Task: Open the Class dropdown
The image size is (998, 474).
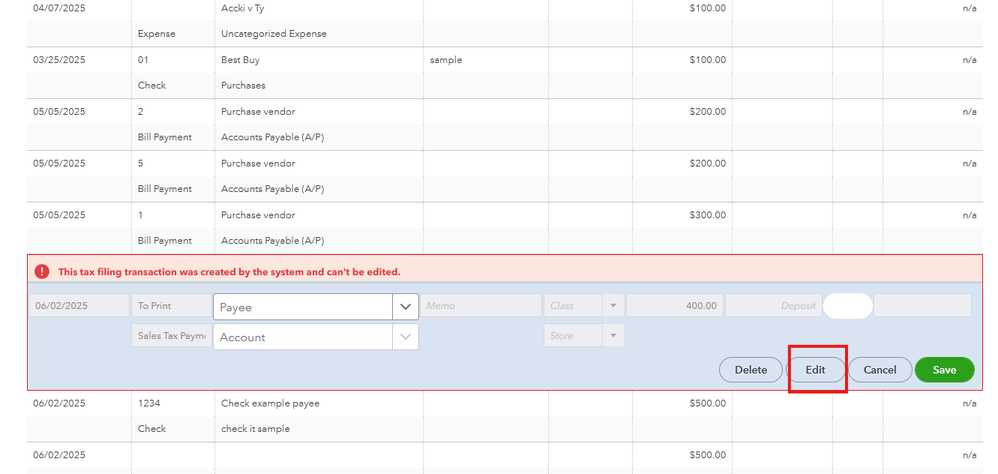Action: tap(612, 306)
